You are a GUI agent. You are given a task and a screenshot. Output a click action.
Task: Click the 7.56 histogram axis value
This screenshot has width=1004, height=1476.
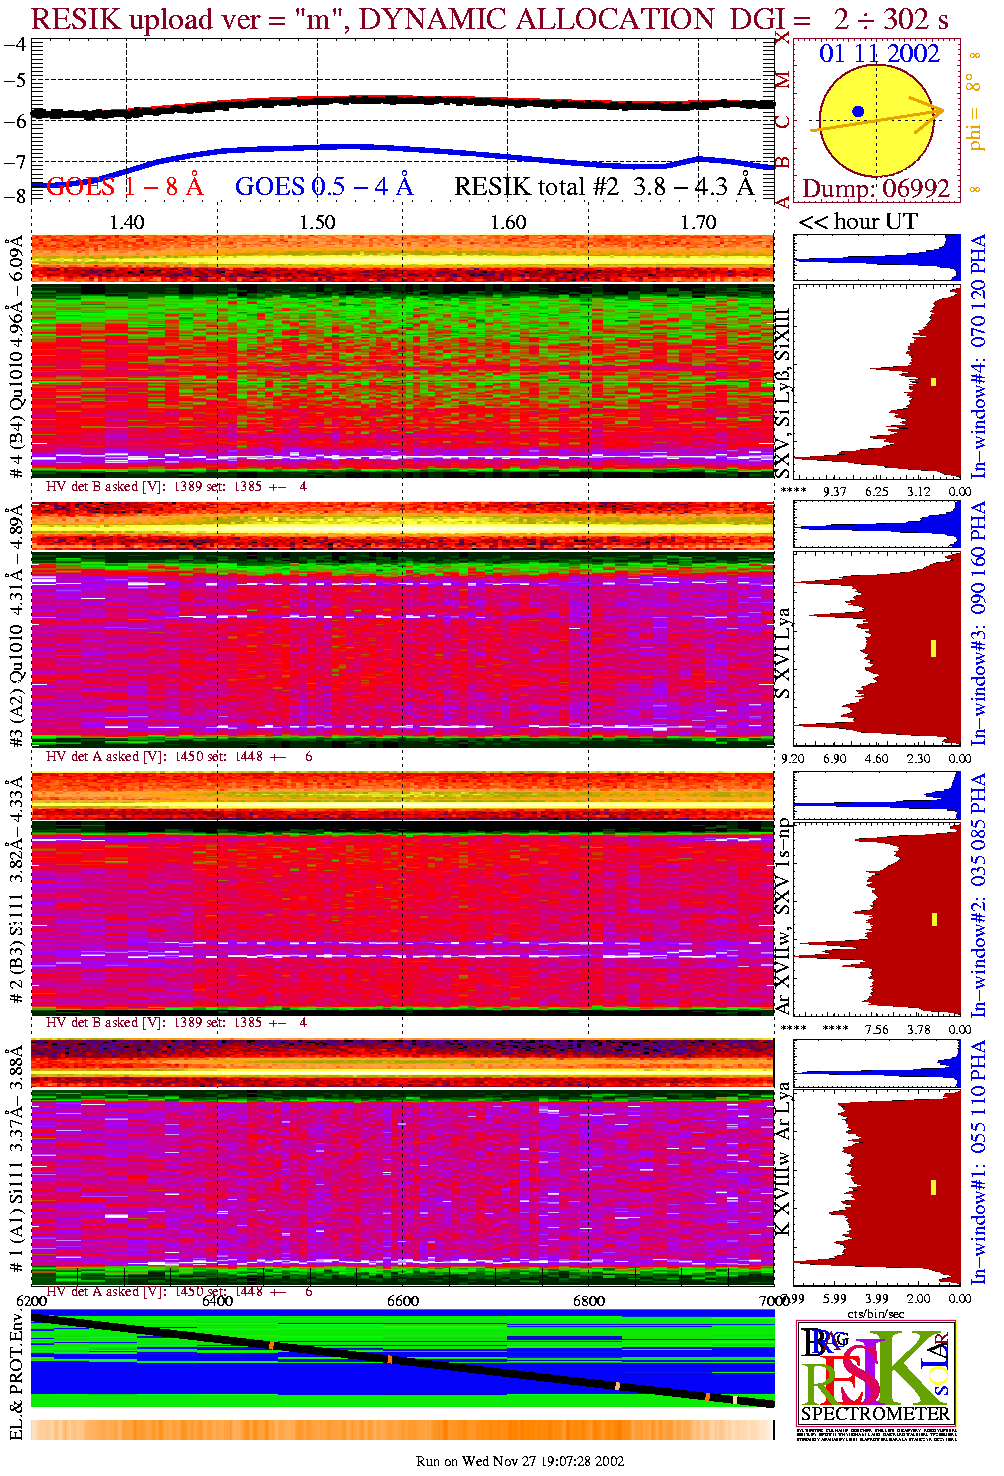[x=876, y=1029]
